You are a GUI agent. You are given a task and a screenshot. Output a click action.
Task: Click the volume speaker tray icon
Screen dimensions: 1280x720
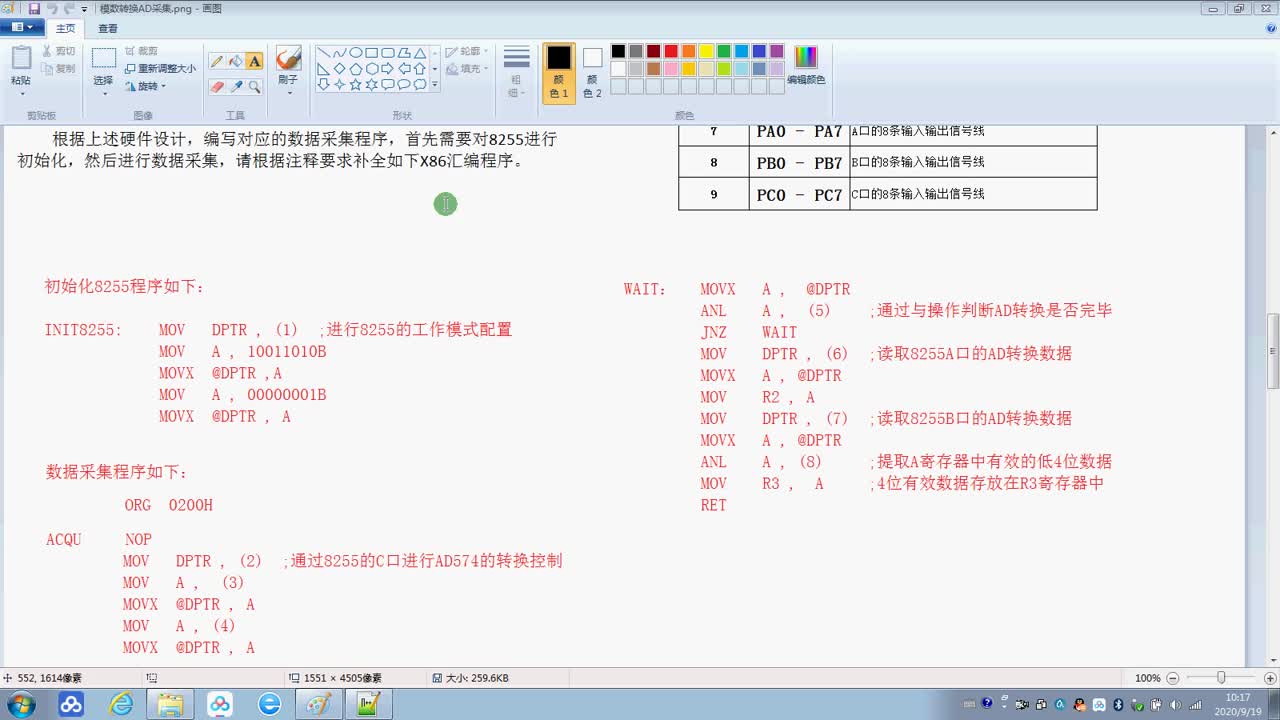tap(1175, 704)
